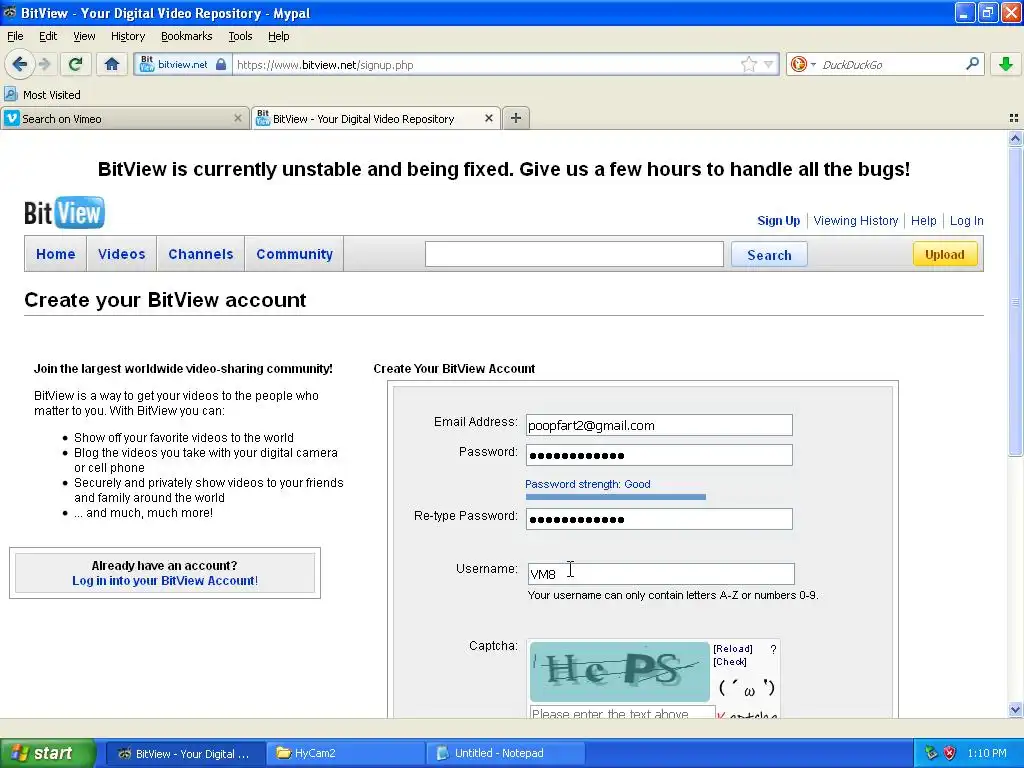Screen dimensions: 1024x768
Task: Click the page scrollbar up arrow
Action: tap(1015, 138)
